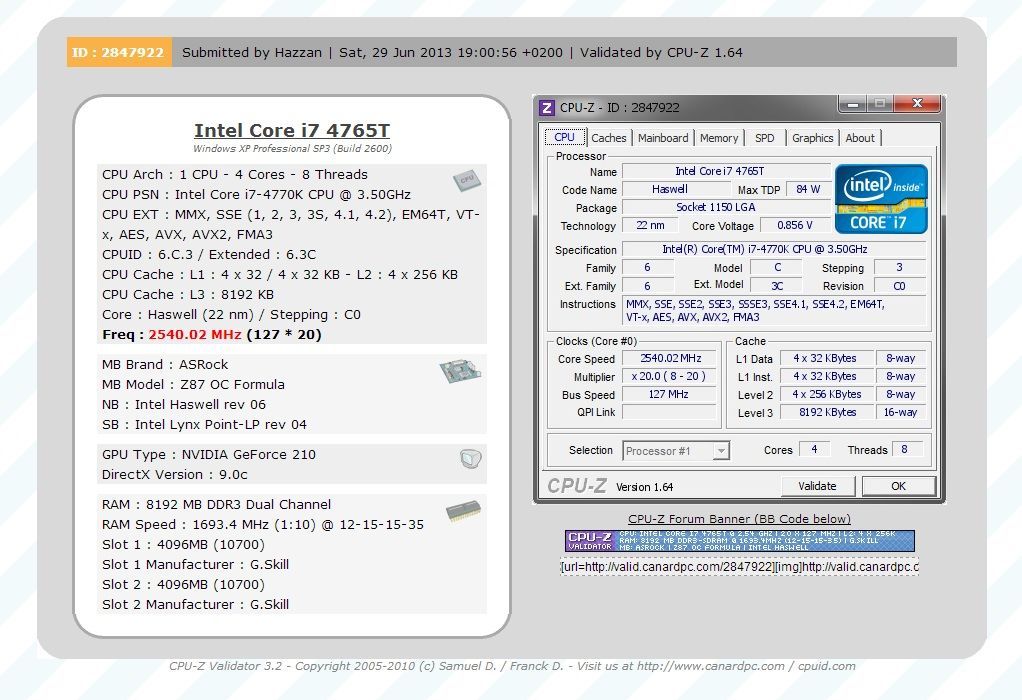Go to the Graphics tab

[813, 138]
